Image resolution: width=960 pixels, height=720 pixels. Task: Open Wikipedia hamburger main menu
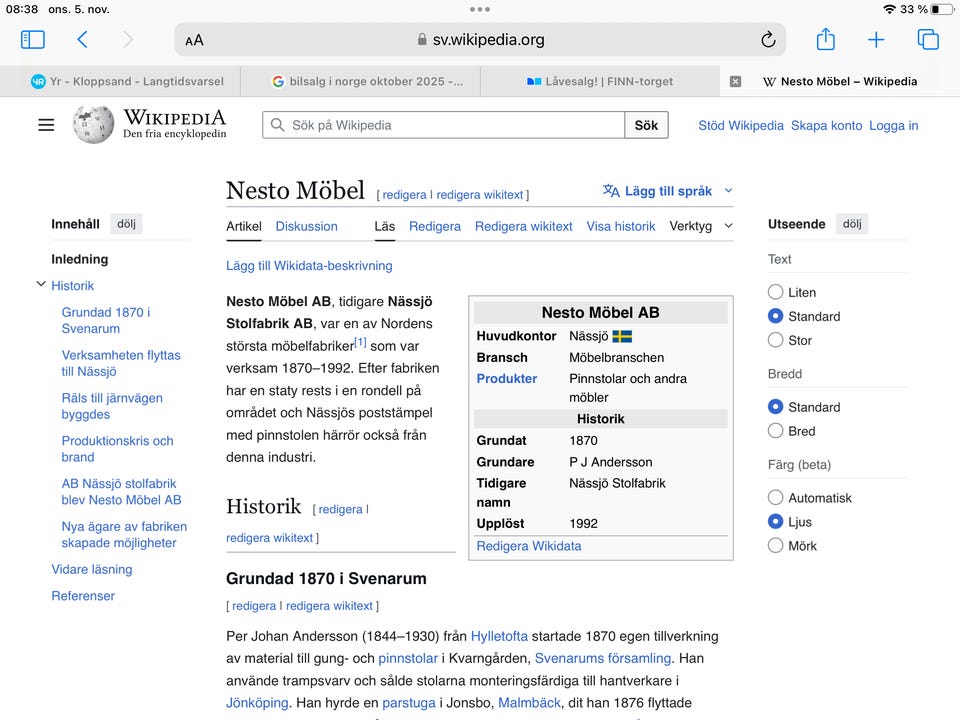point(46,125)
